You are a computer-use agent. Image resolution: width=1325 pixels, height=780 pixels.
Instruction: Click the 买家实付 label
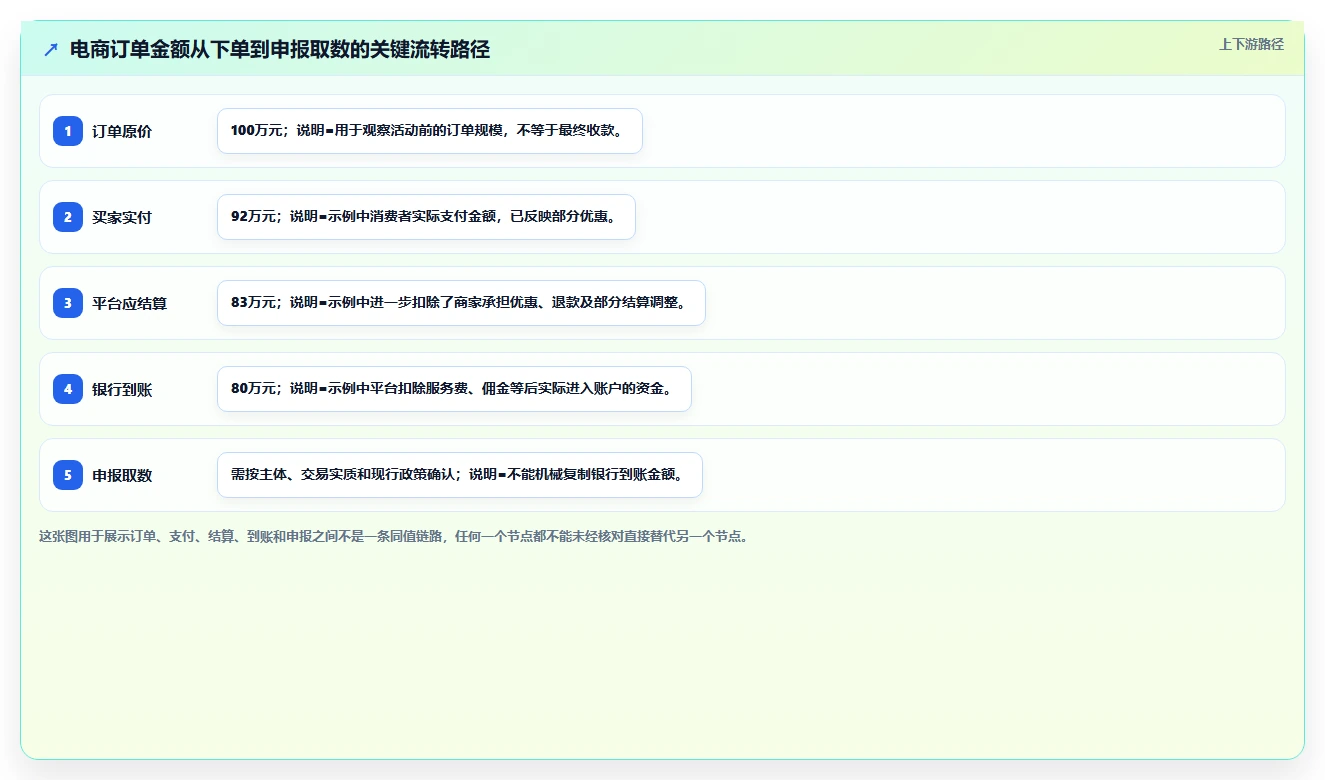click(122, 217)
